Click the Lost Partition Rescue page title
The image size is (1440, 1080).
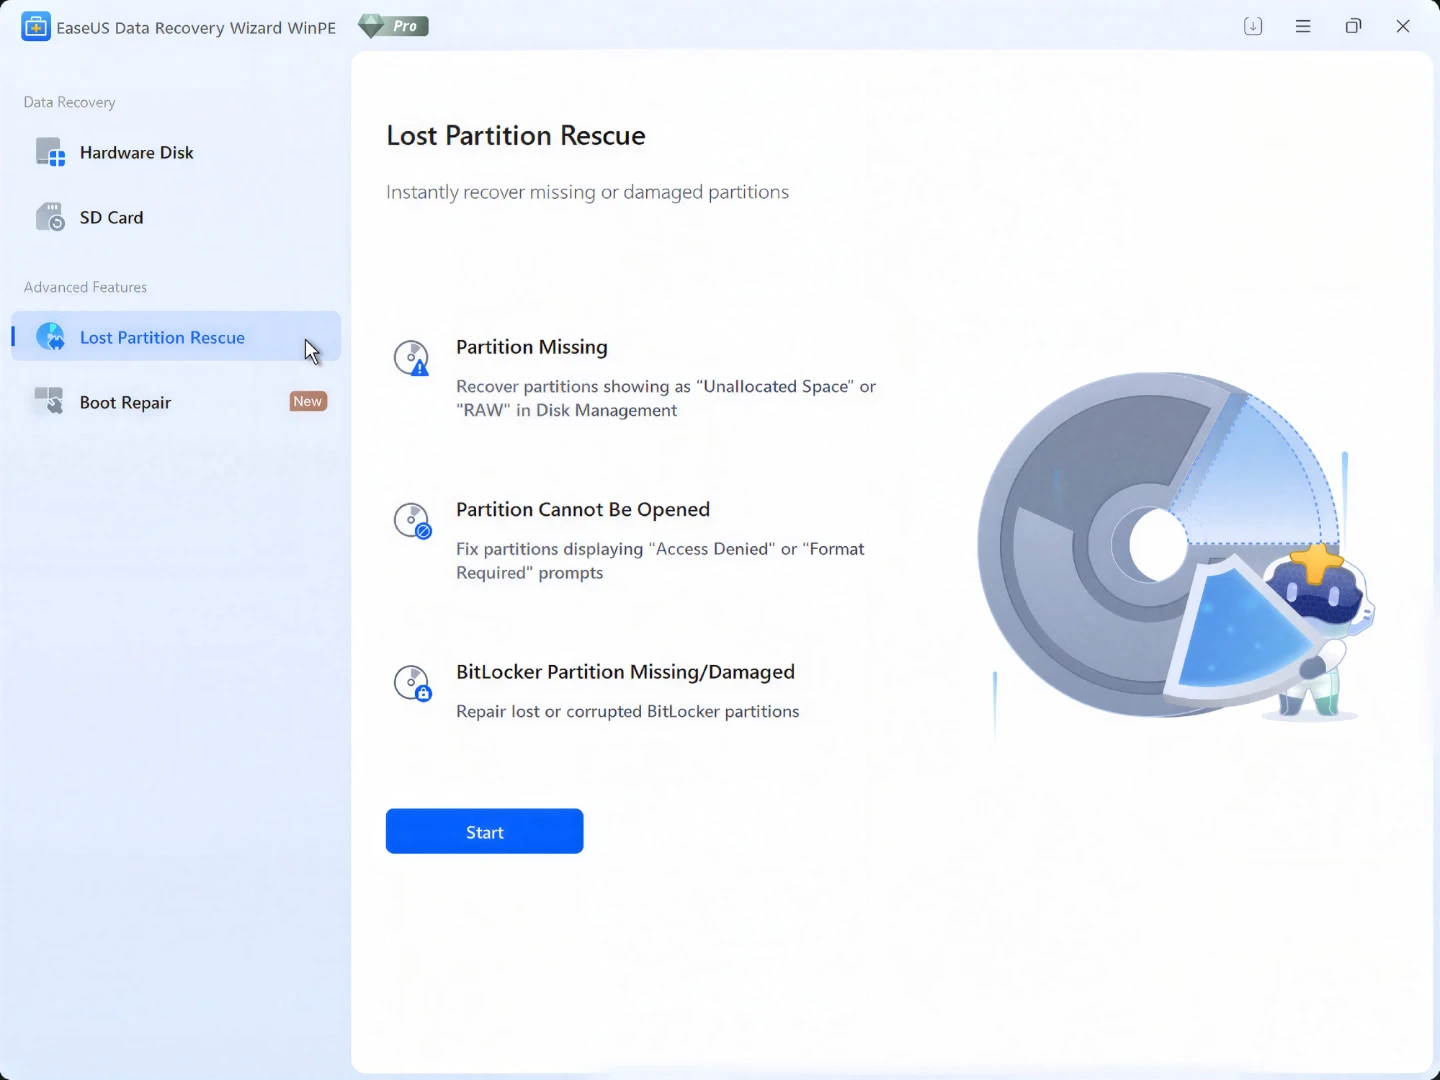(516, 135)
